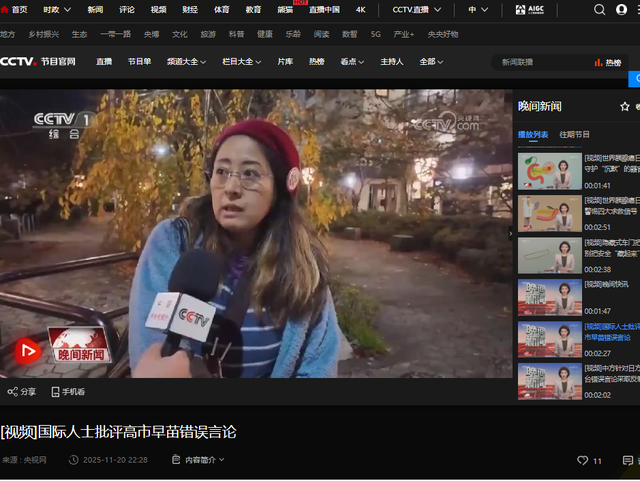640x481 pixels.
Task: Open highlighted playlist thumbnail with duration 00:02:27
Action: pos(550,340)
